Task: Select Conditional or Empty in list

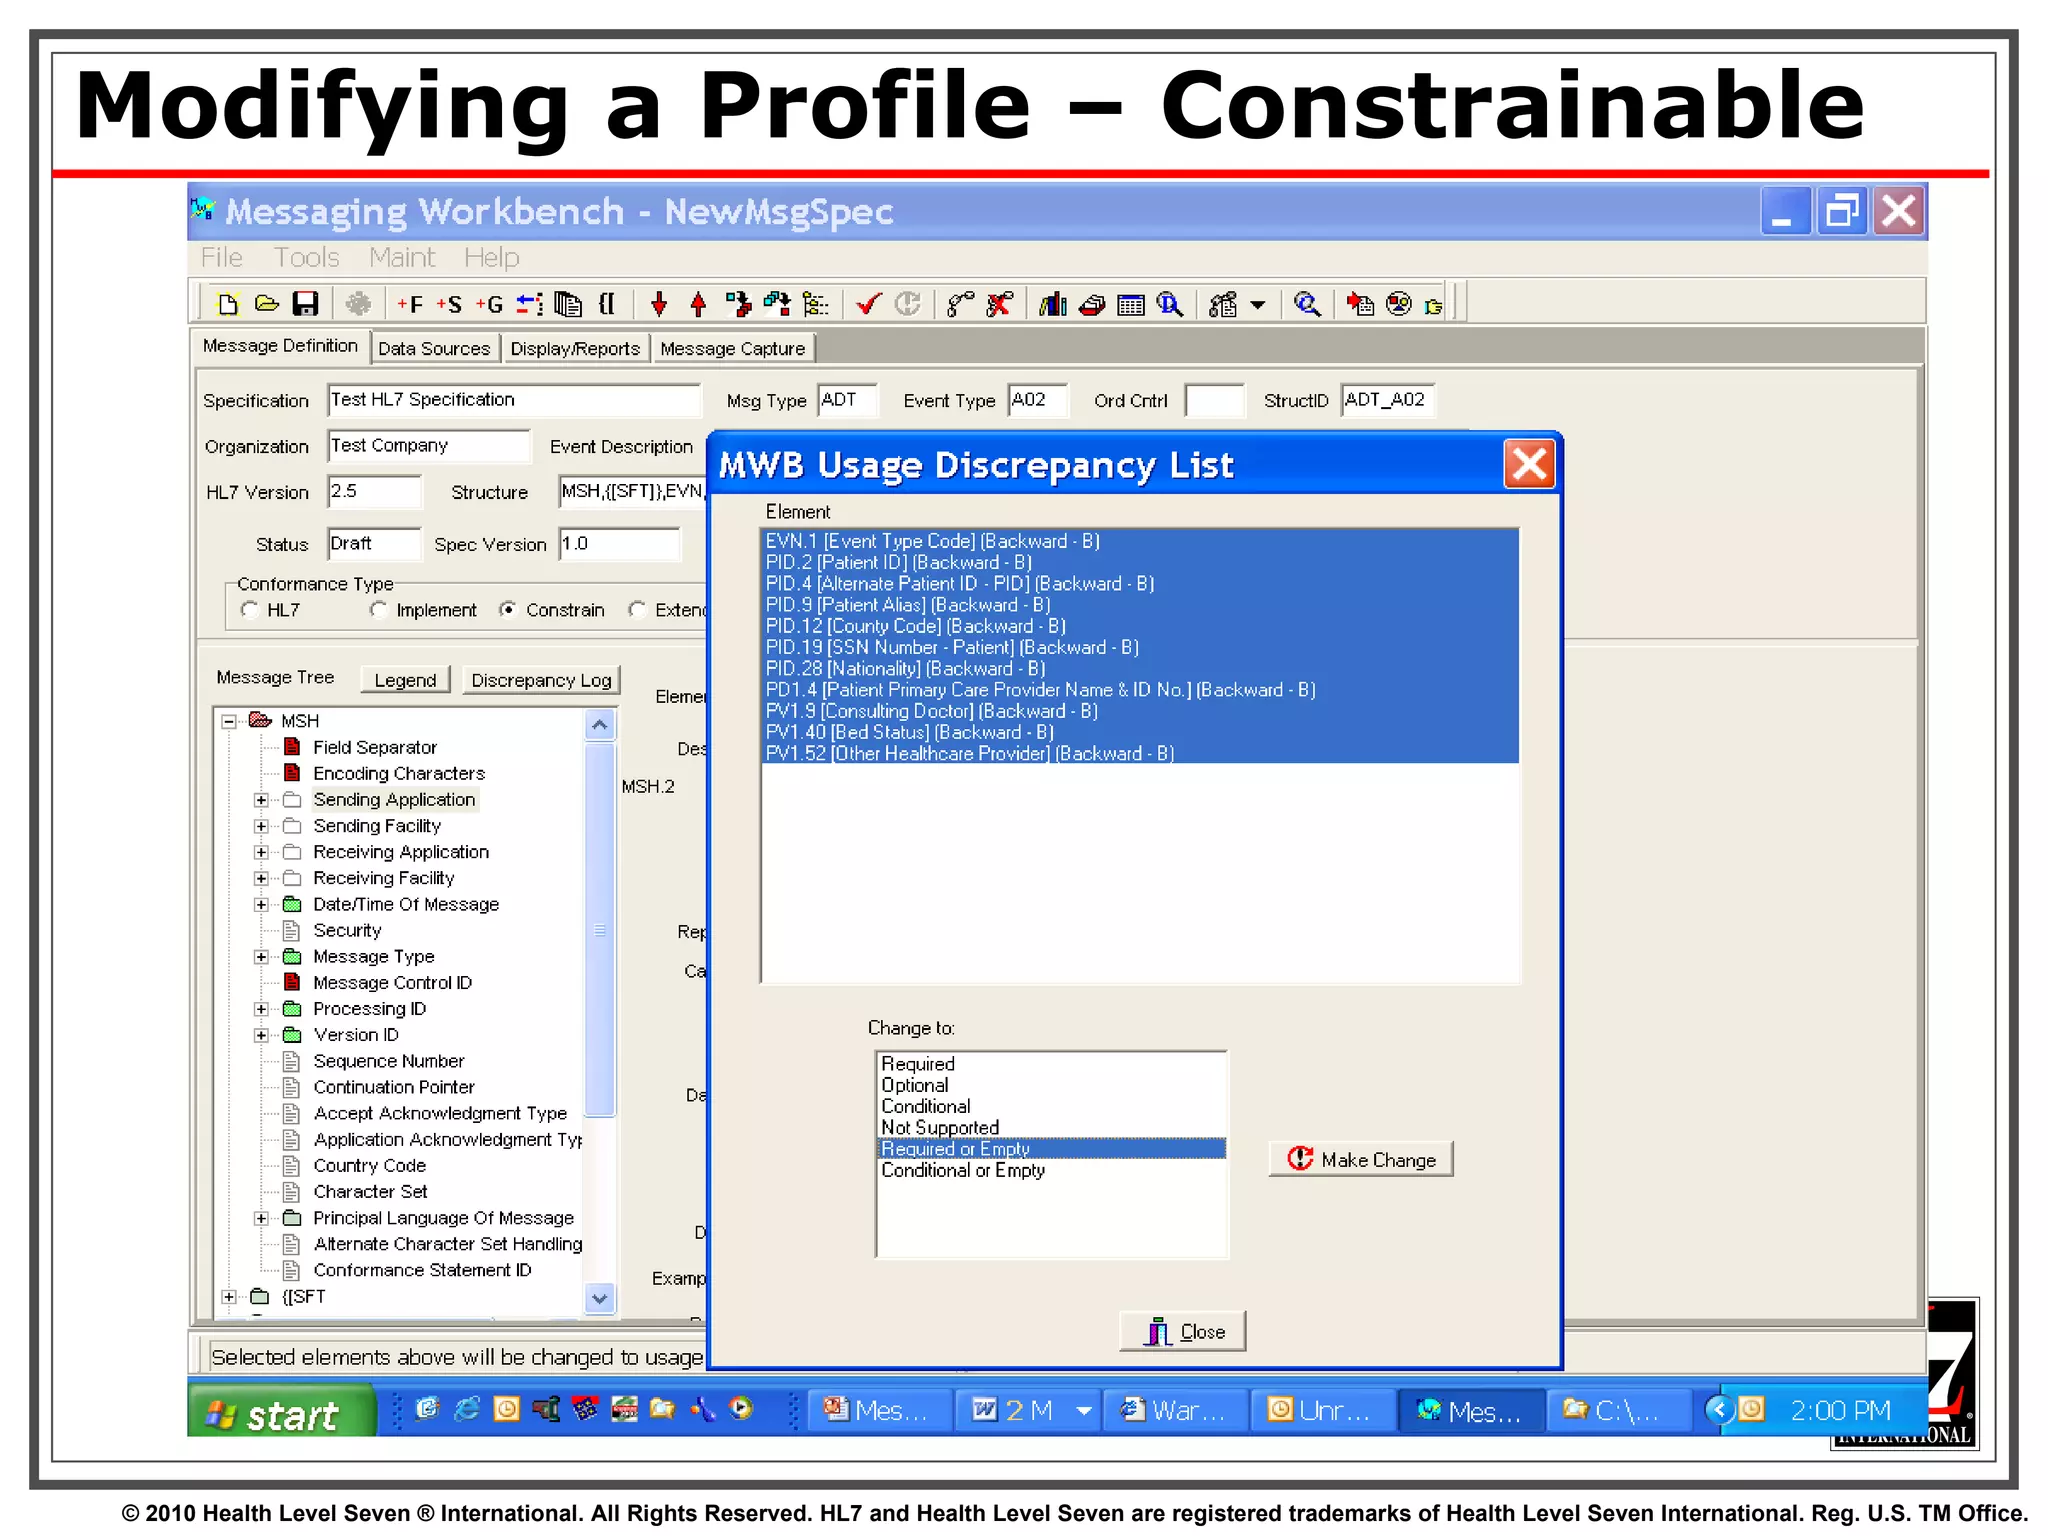Action: [x=1052, y=1170]
